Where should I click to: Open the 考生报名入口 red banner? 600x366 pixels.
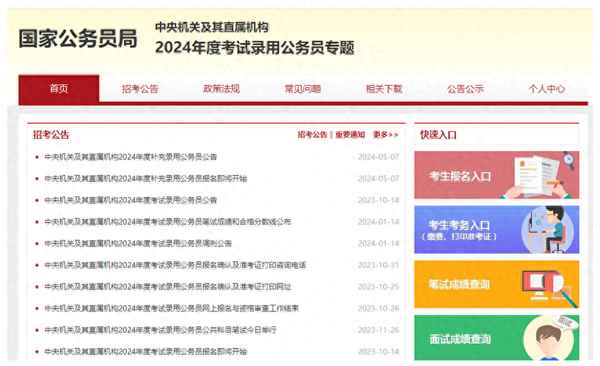coord(497,175)
